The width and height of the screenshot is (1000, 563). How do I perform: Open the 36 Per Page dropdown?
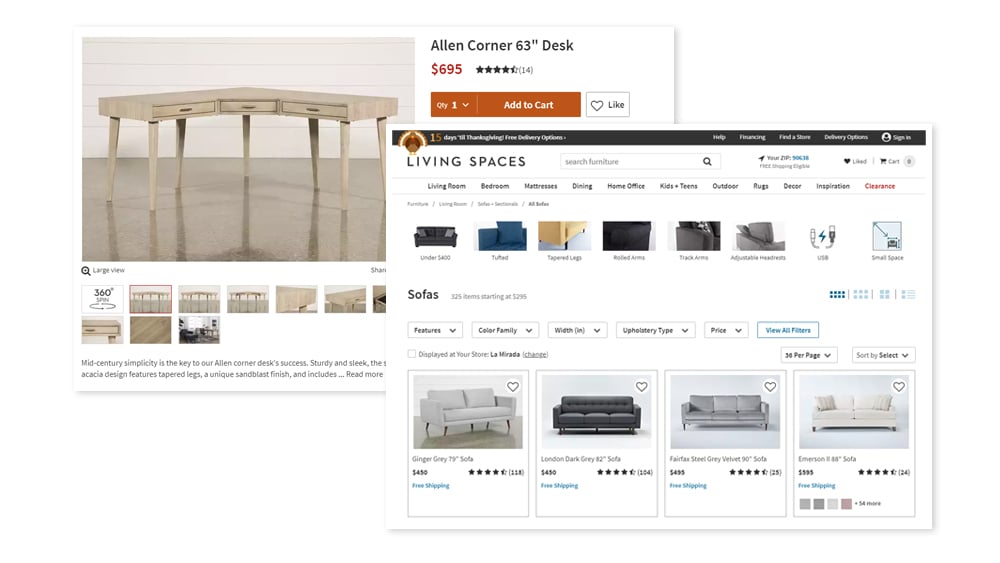click(808, 355)
